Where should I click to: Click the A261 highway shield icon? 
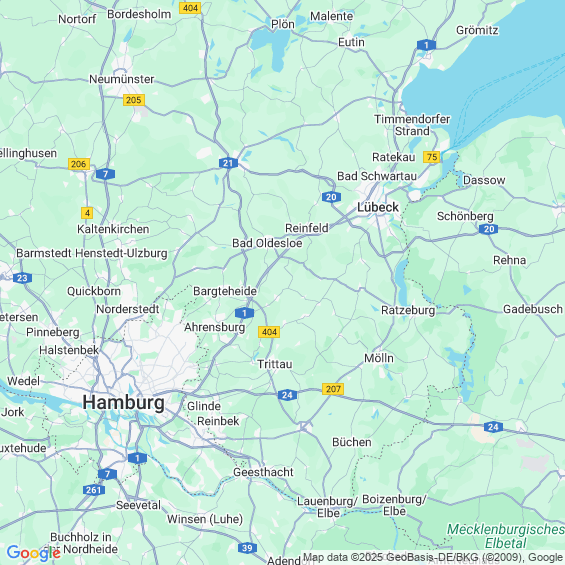pyautogui.click(x=94, y=490)
